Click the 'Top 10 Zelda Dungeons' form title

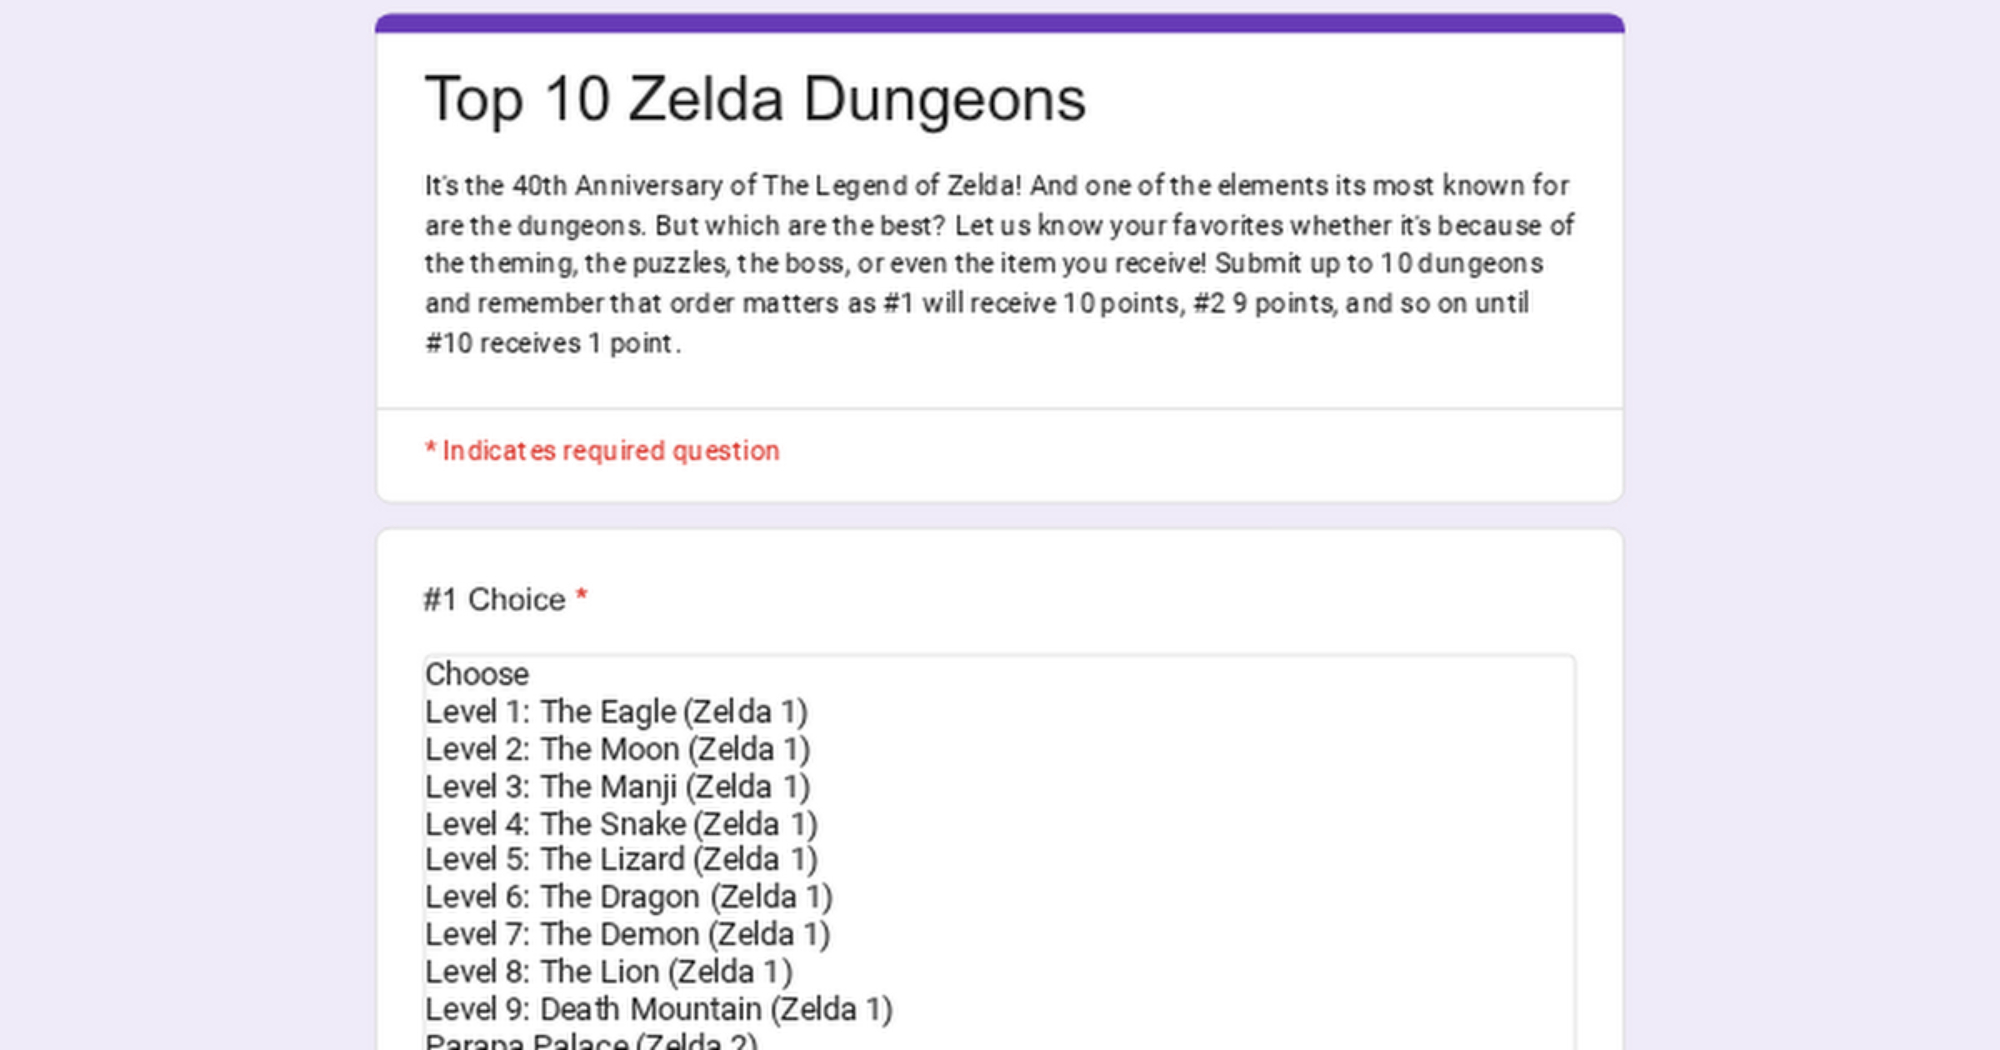(x=755, y=99)
